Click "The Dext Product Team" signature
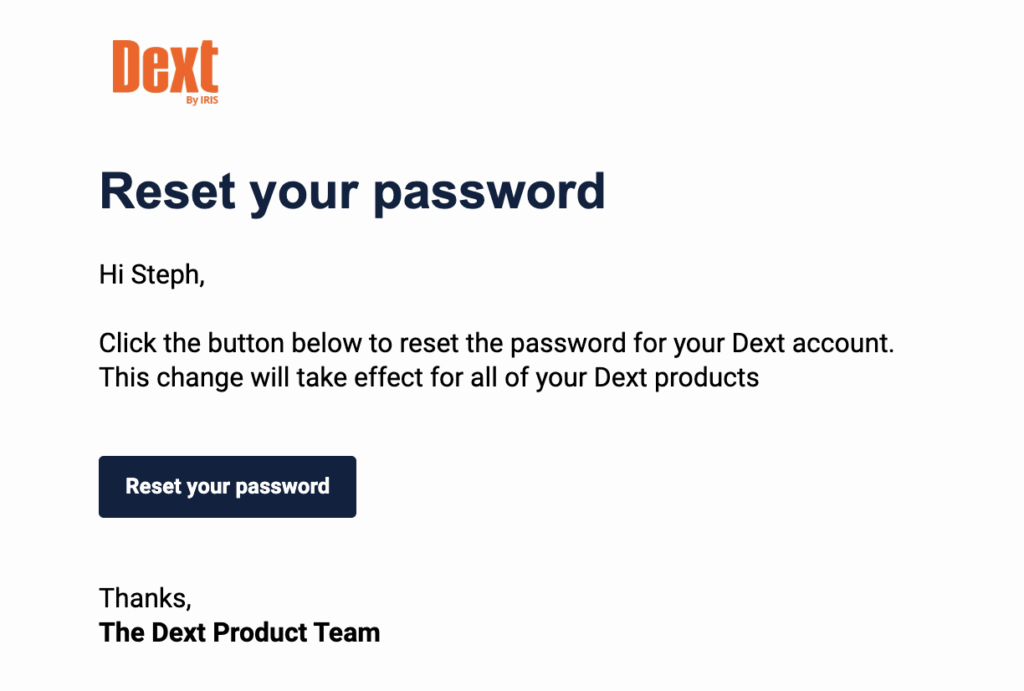 point(240,632)
